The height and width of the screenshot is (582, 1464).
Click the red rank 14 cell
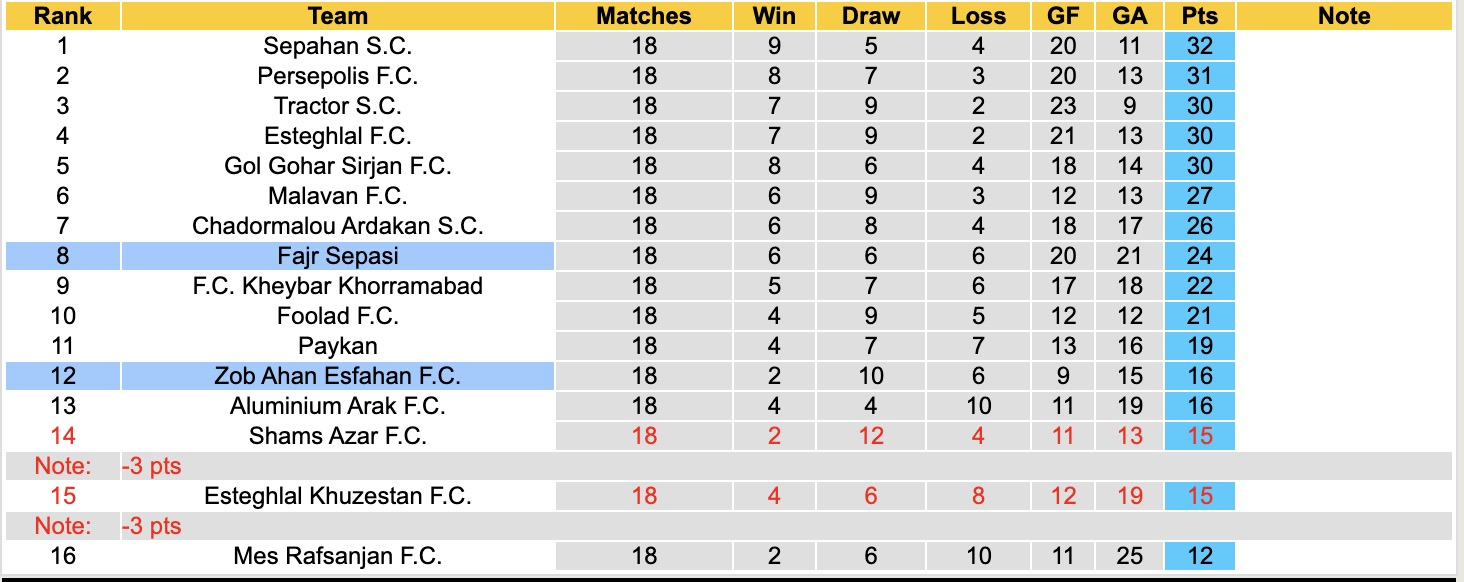click(x=62, y=436)
